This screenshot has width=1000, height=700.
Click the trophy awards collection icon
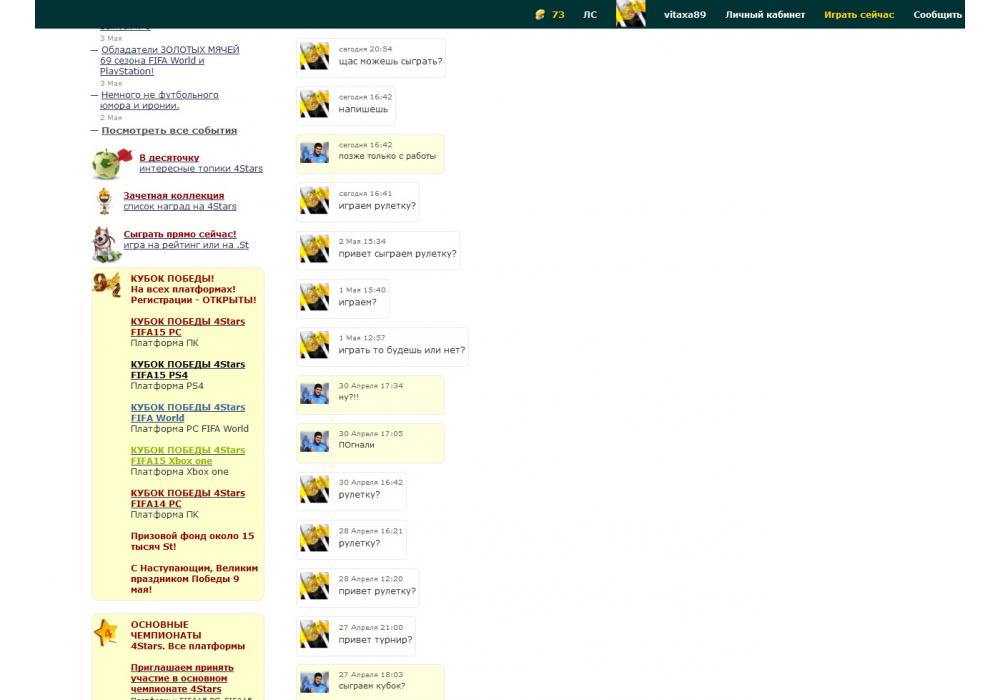click(x=104, y=201)
